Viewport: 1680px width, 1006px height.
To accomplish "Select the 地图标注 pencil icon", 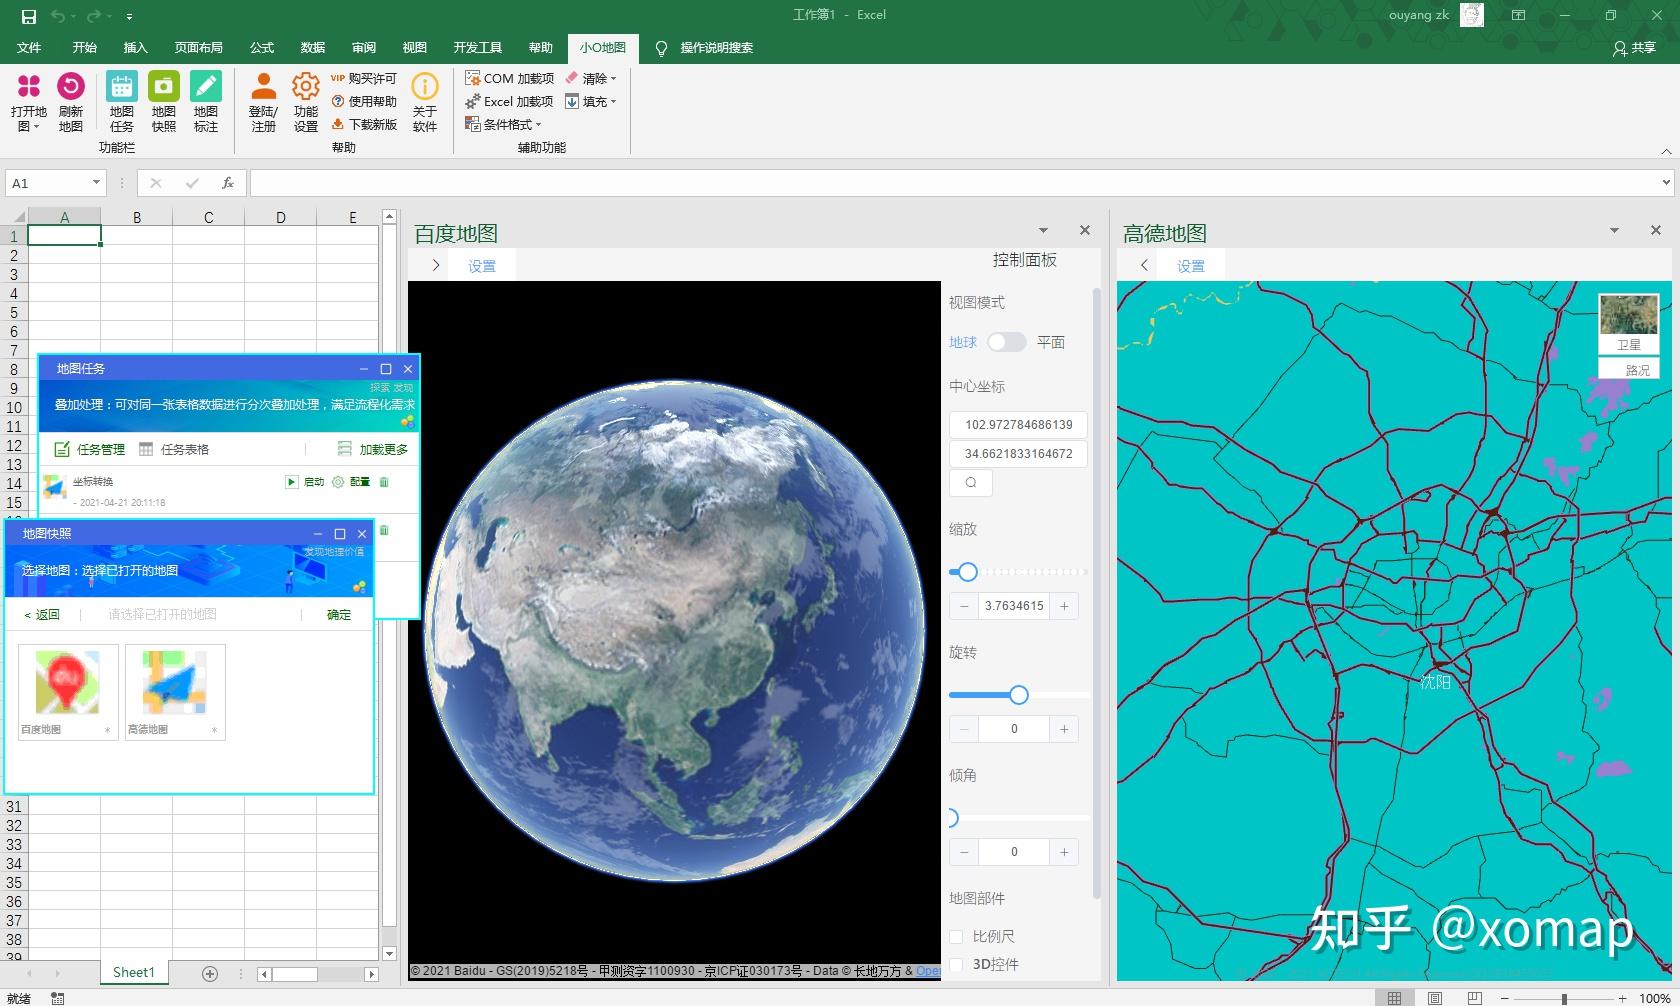I will [206, 88].
